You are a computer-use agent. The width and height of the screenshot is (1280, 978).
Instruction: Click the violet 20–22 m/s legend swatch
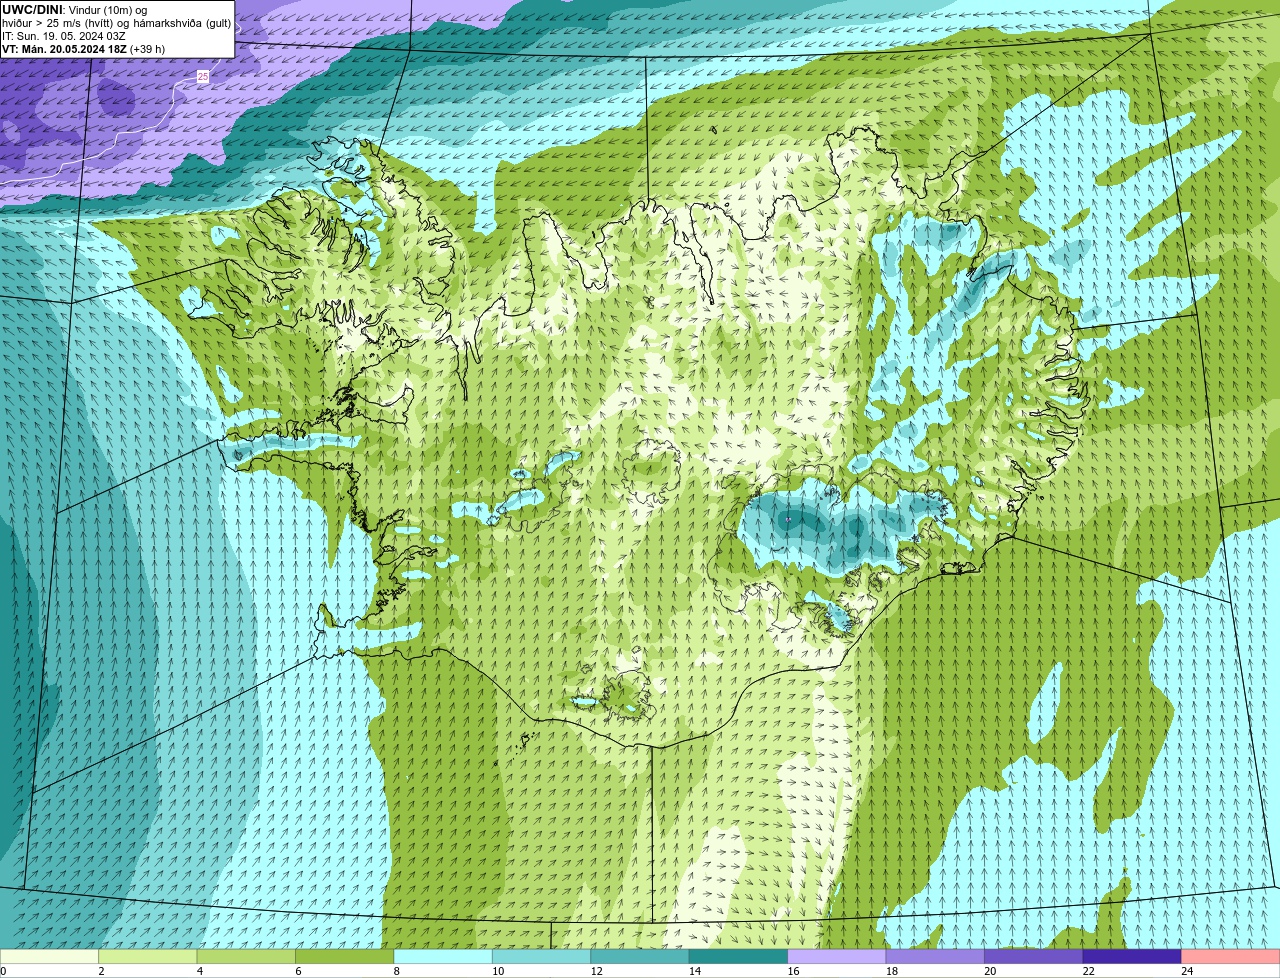(x=1034, y=957)
